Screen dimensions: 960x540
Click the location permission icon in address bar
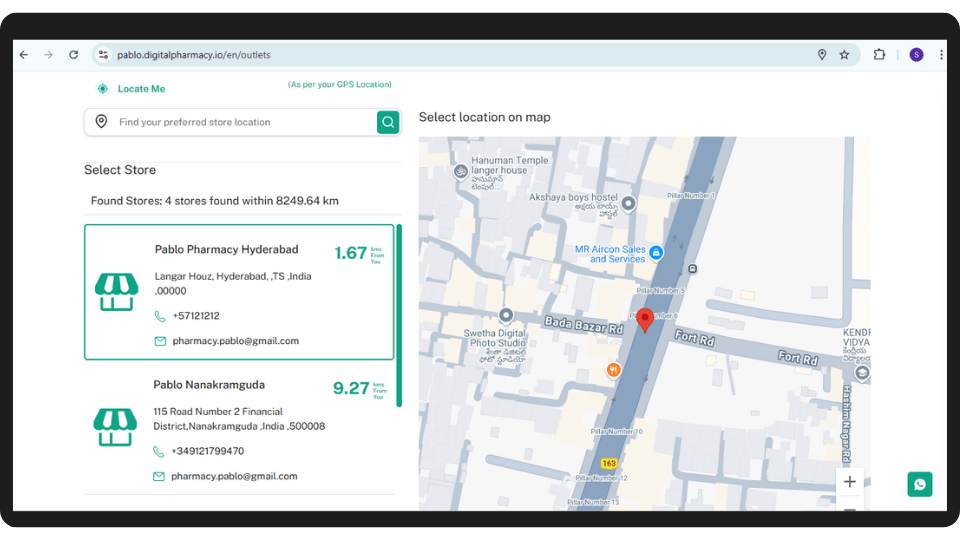822,54
